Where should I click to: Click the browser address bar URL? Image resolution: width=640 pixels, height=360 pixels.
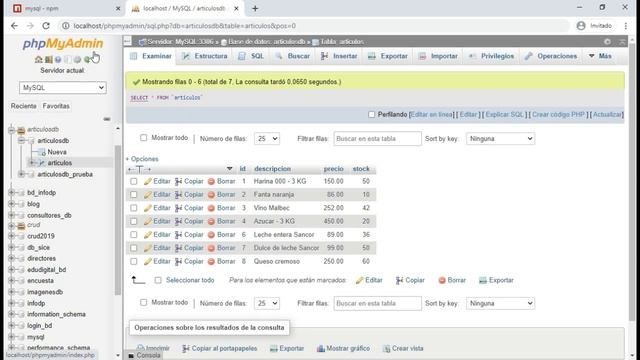coord(184,26)
